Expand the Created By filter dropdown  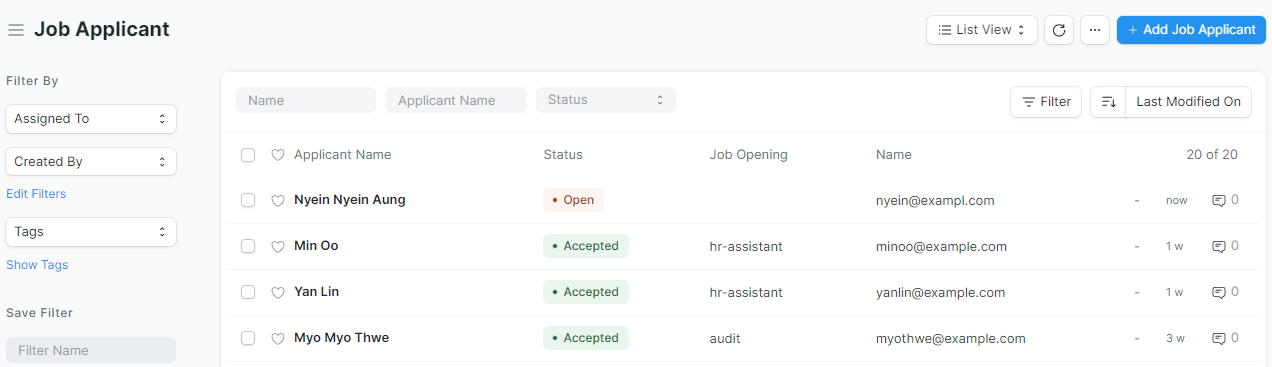91,162
